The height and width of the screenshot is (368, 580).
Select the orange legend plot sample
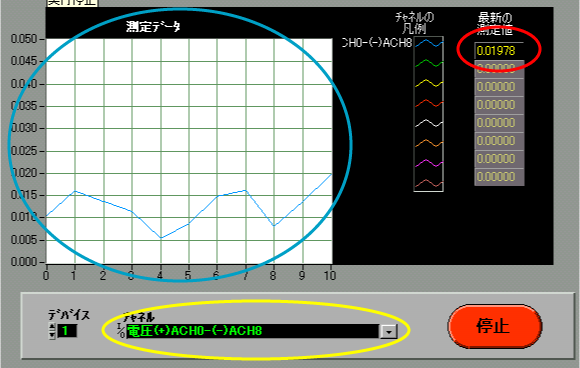[428, 143]
